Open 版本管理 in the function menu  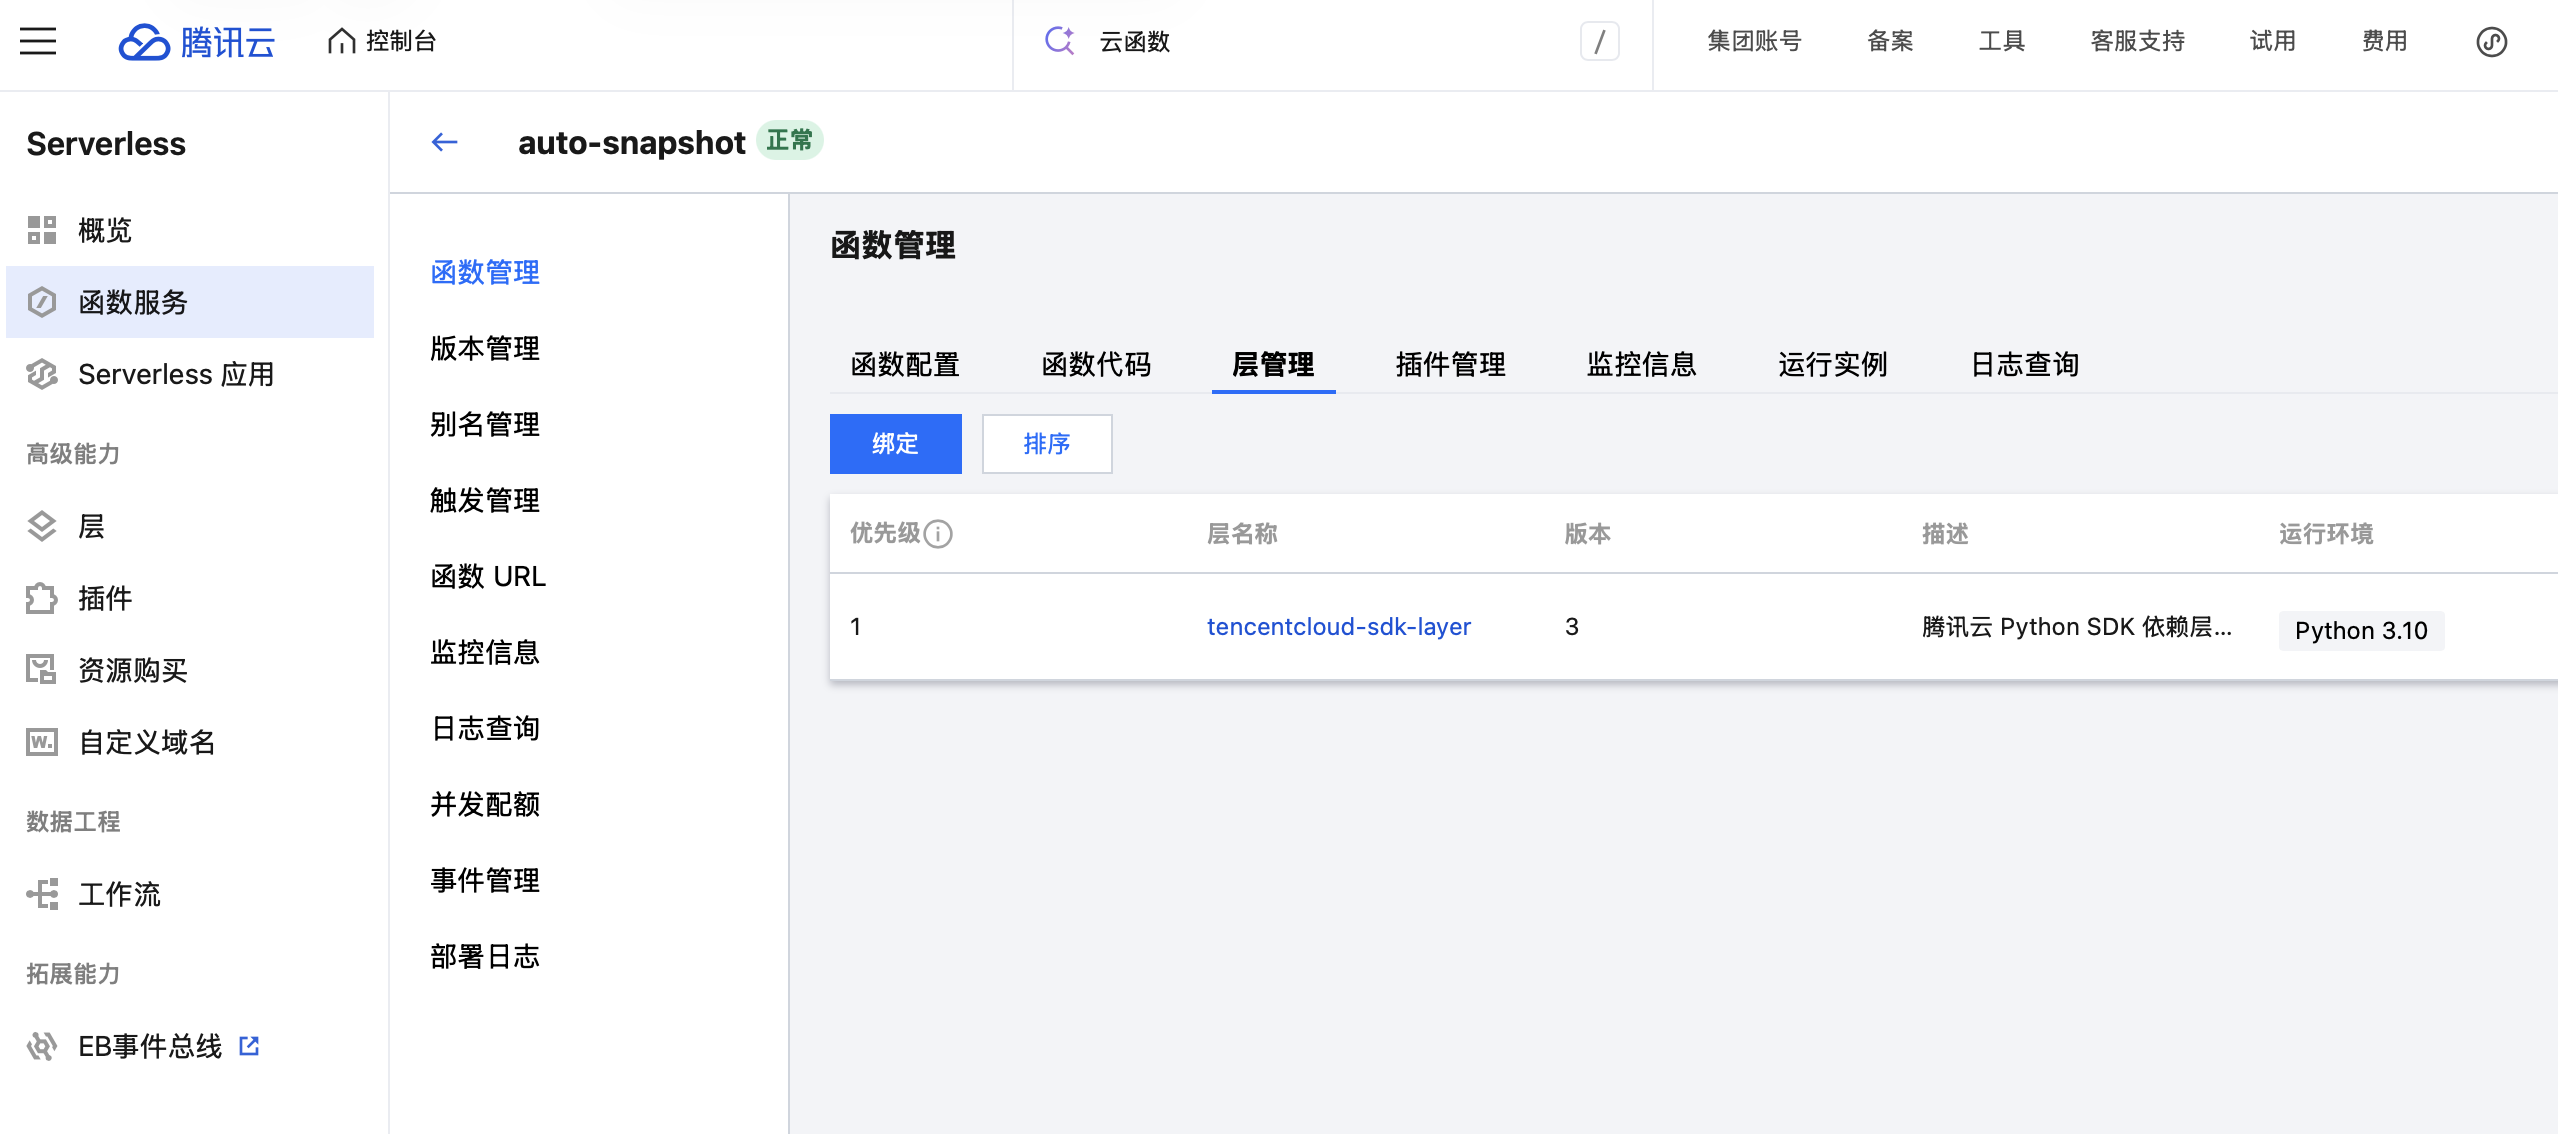[485, 348]
